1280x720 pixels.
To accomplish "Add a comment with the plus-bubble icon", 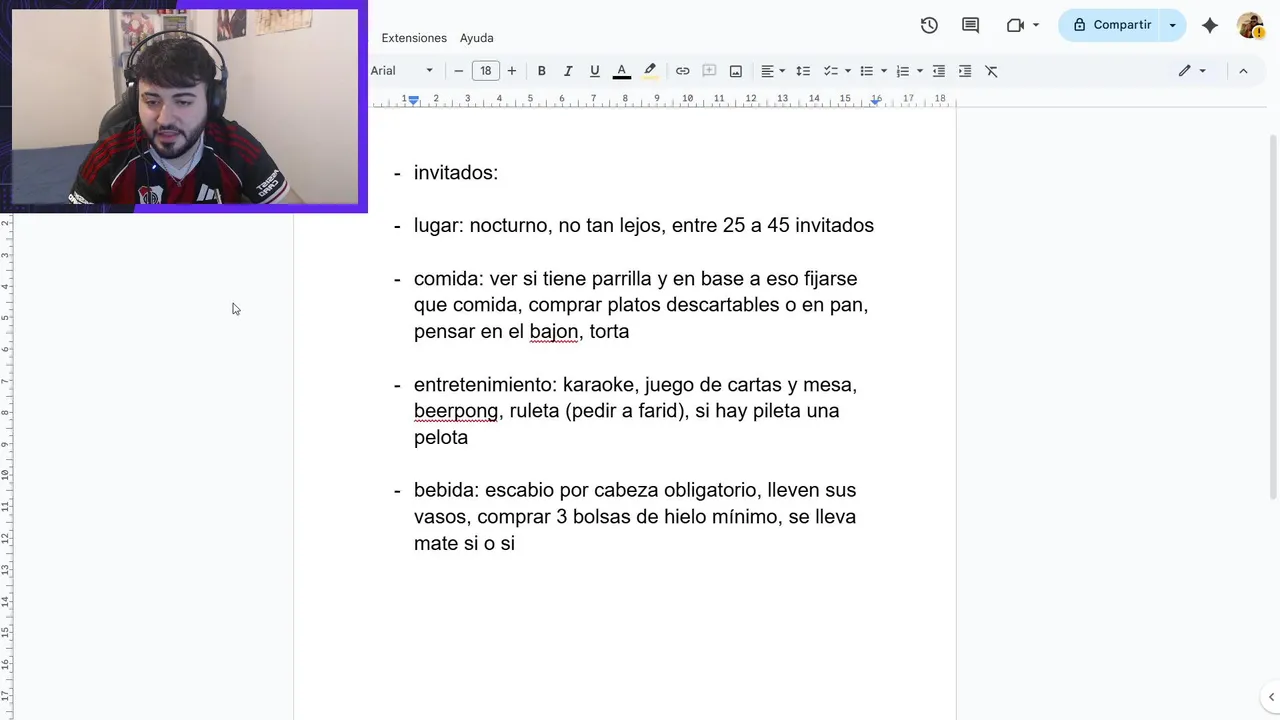I will click(x=709, y=71).
